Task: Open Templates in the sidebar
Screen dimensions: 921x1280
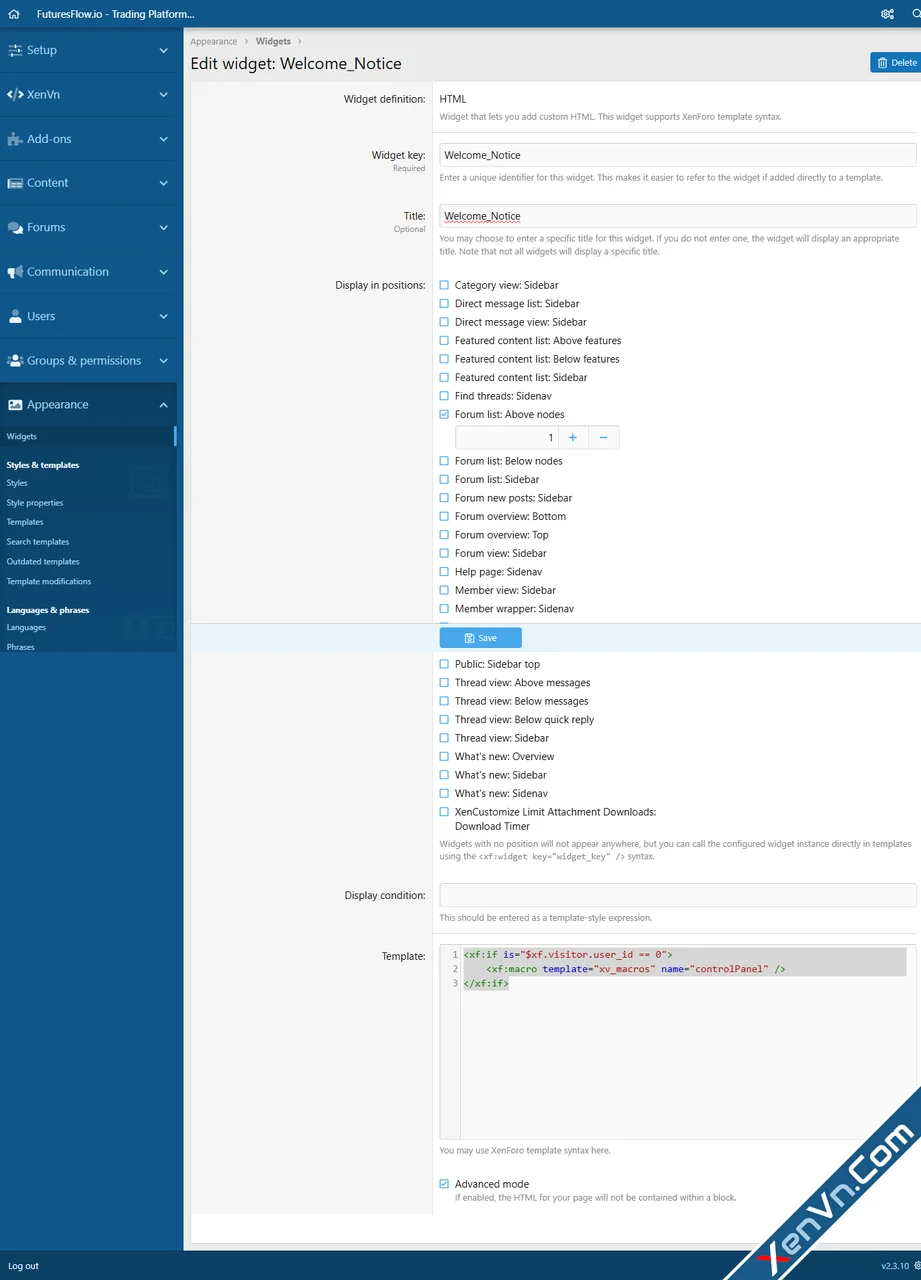Action: [25, 522]
